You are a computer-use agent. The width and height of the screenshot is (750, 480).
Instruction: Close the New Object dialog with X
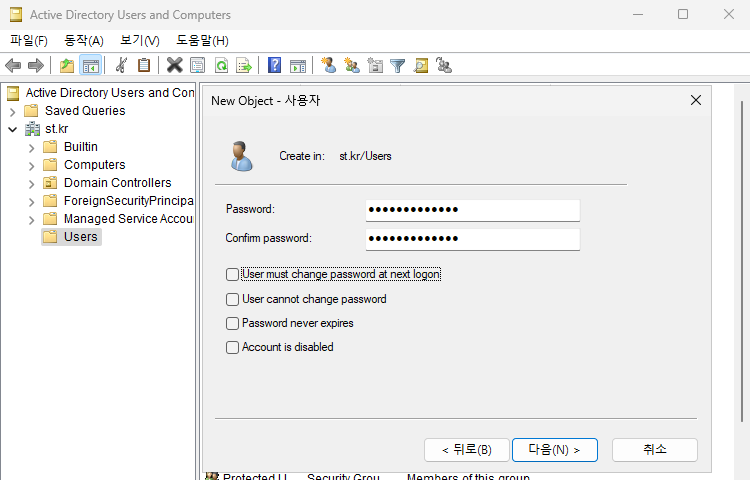point(696,100)
